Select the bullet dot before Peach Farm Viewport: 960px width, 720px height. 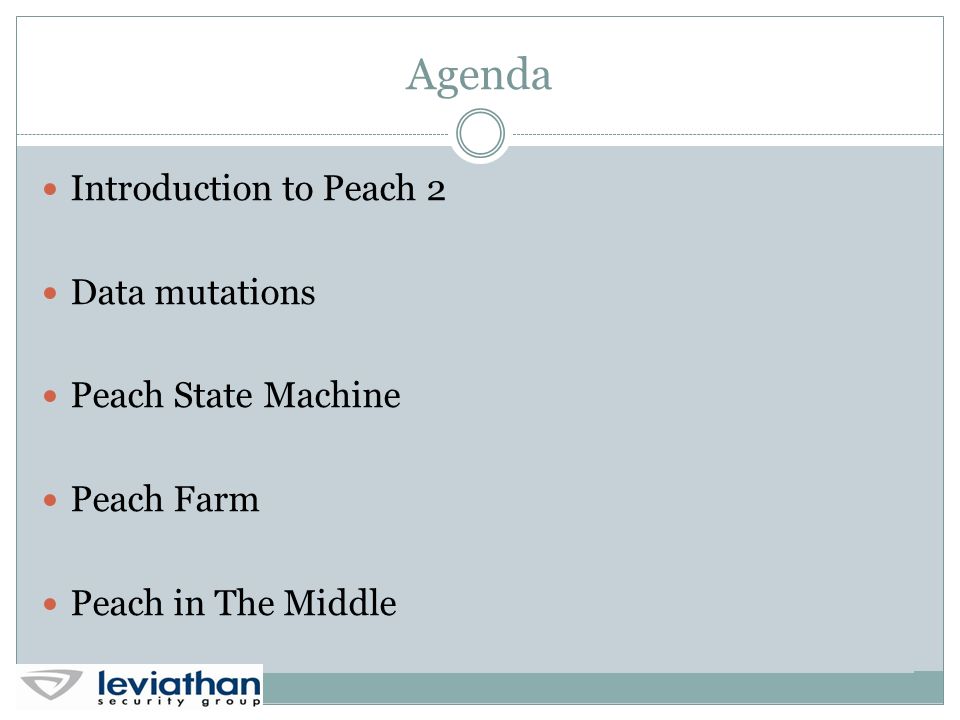pos(50,500)
